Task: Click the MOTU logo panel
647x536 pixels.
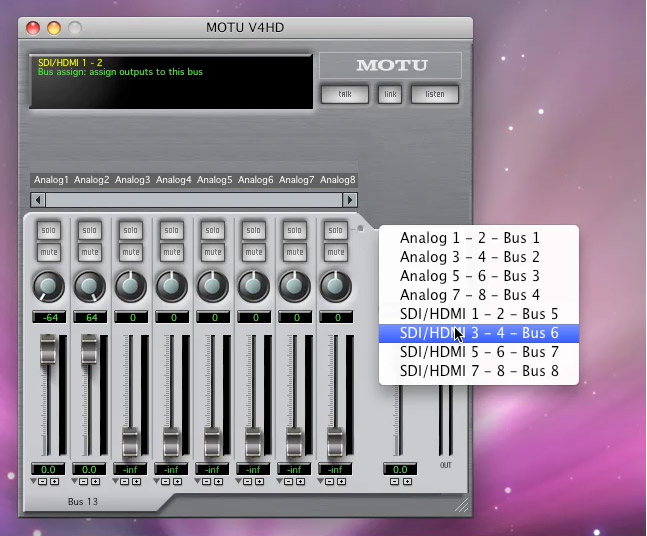Action: (391, 65)
